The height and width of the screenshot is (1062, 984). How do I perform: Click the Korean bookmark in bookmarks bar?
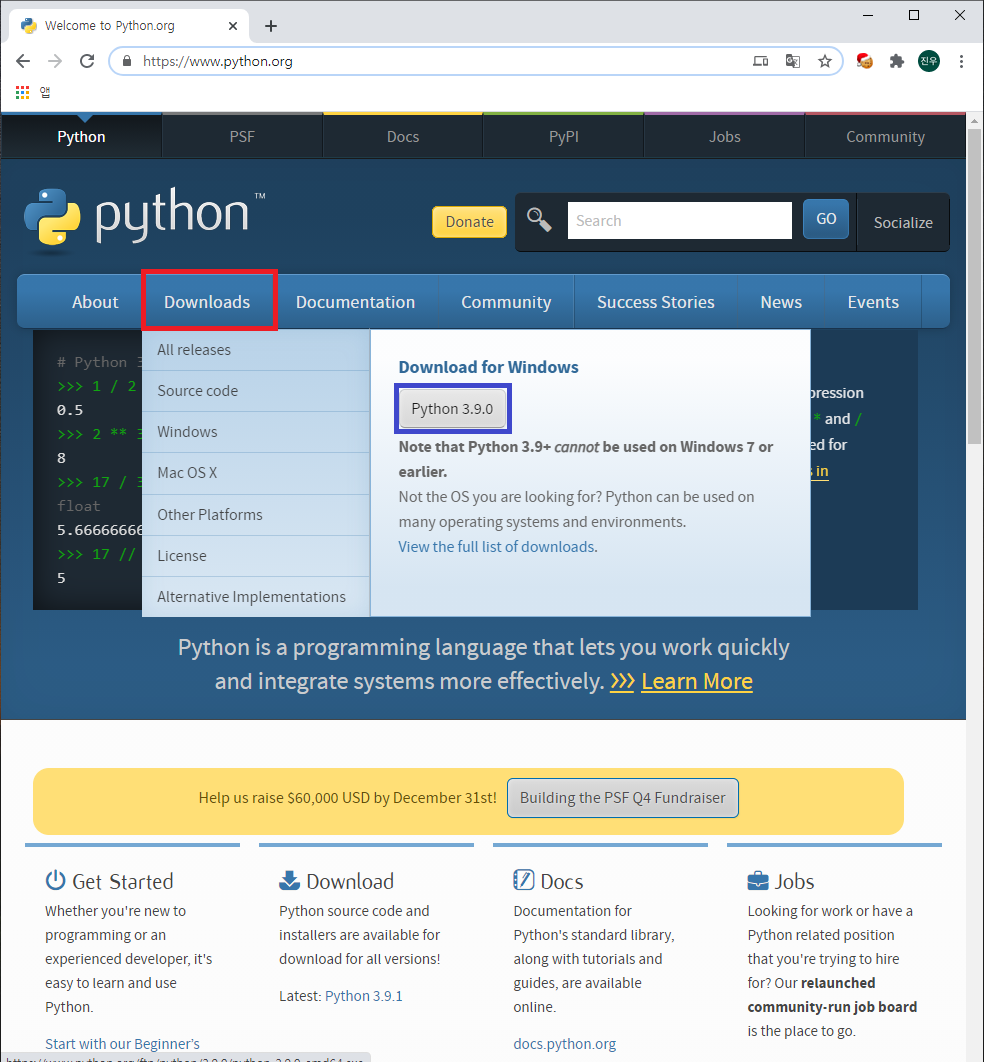45,92
